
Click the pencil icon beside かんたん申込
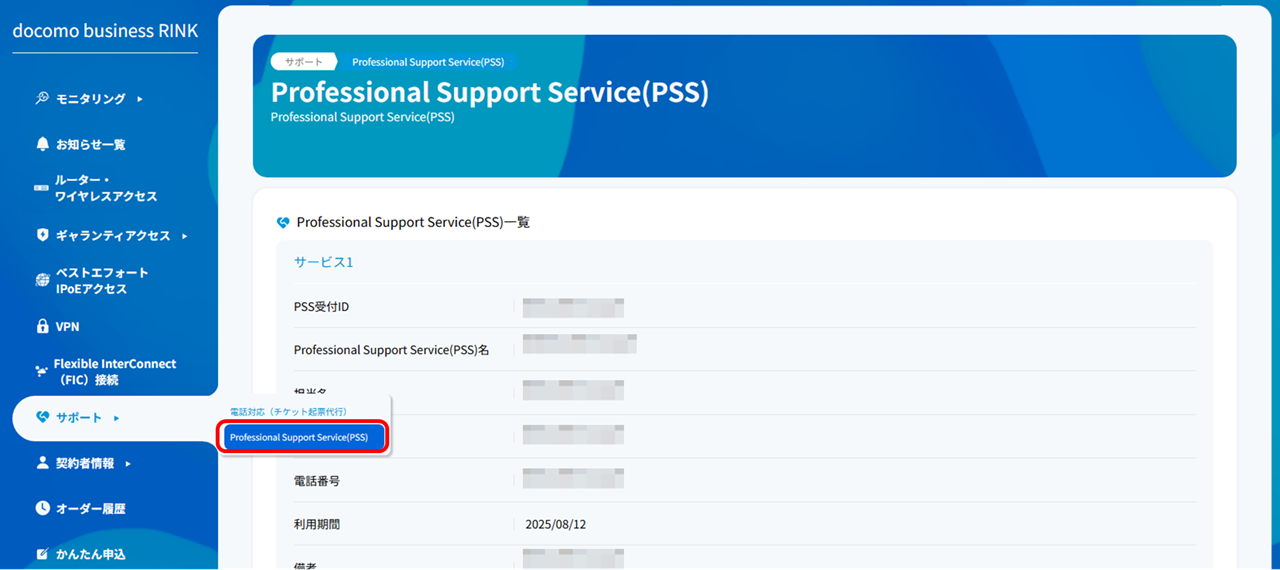[x=42, y=554]
